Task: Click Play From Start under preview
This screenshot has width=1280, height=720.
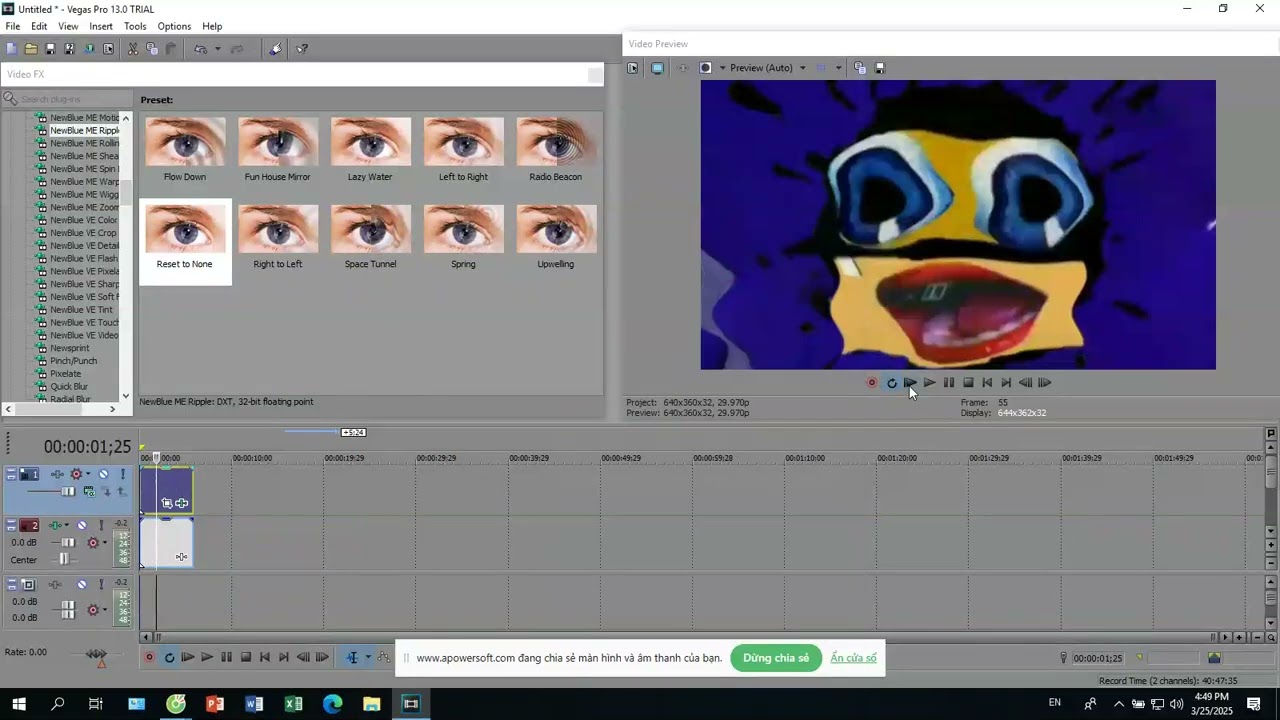Action: coord(910,382)
